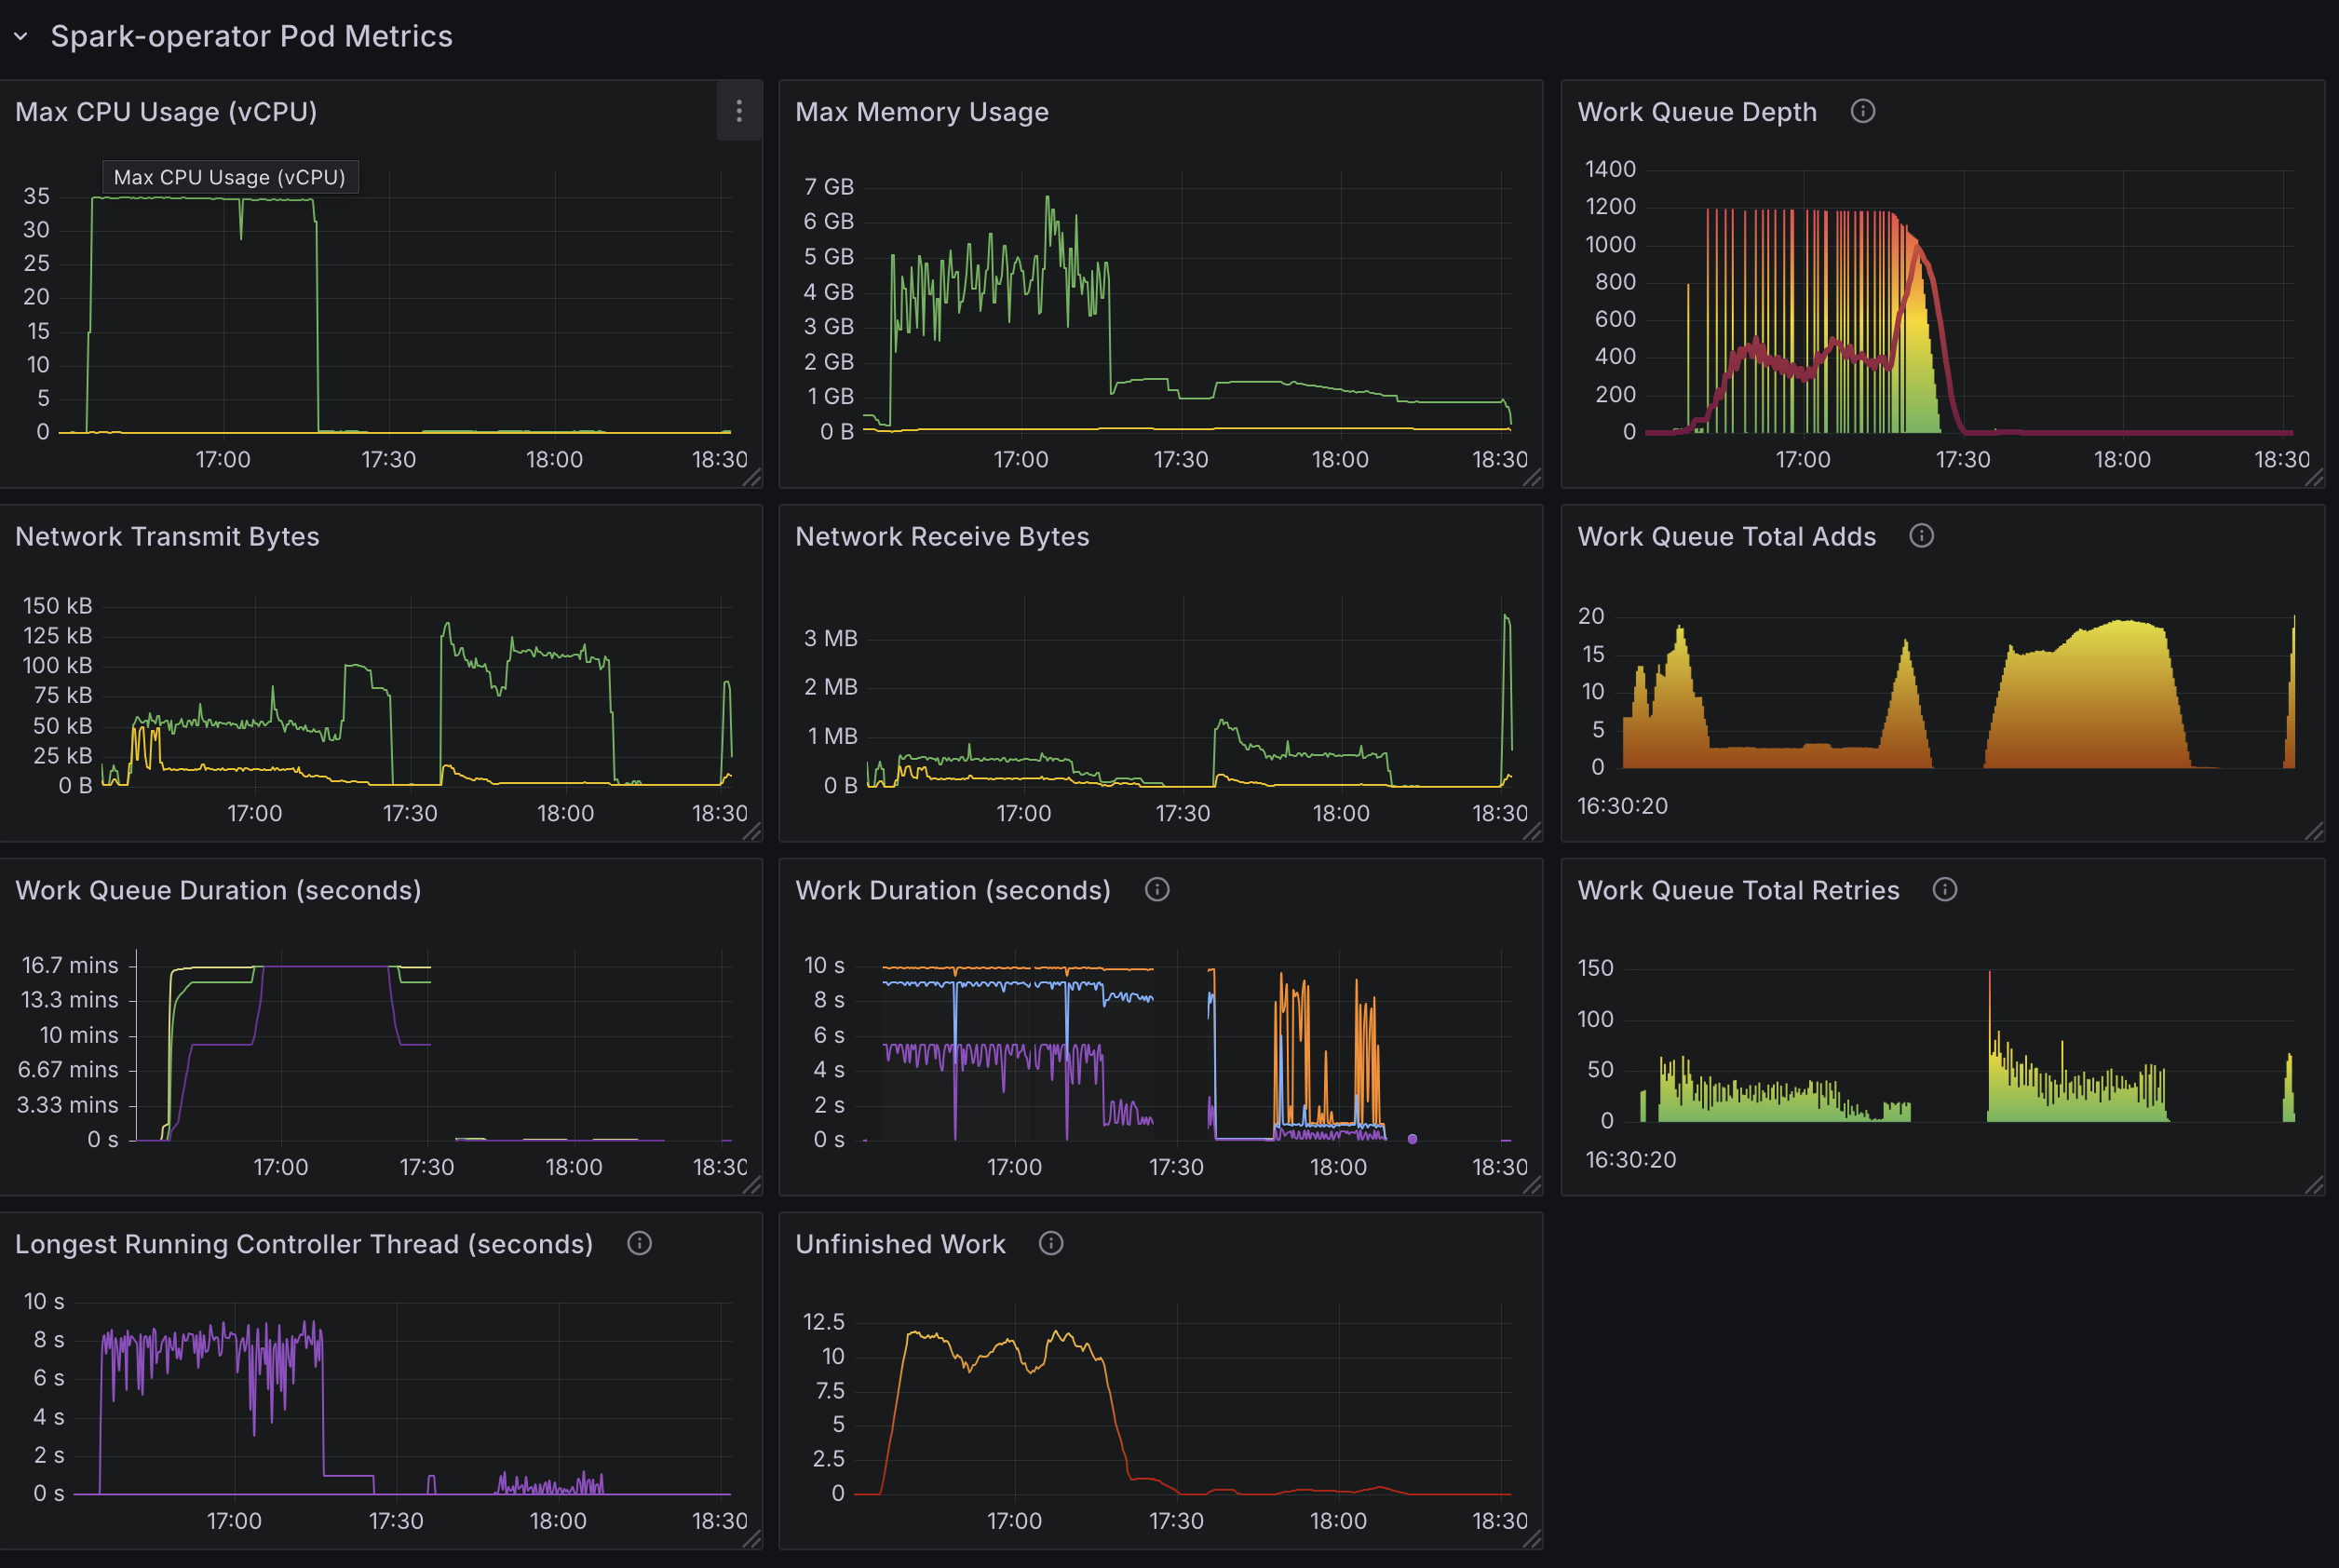Click info icon next to Work Duration (seconds)
The image size is (2339, 1568).
pos(1157,889)
